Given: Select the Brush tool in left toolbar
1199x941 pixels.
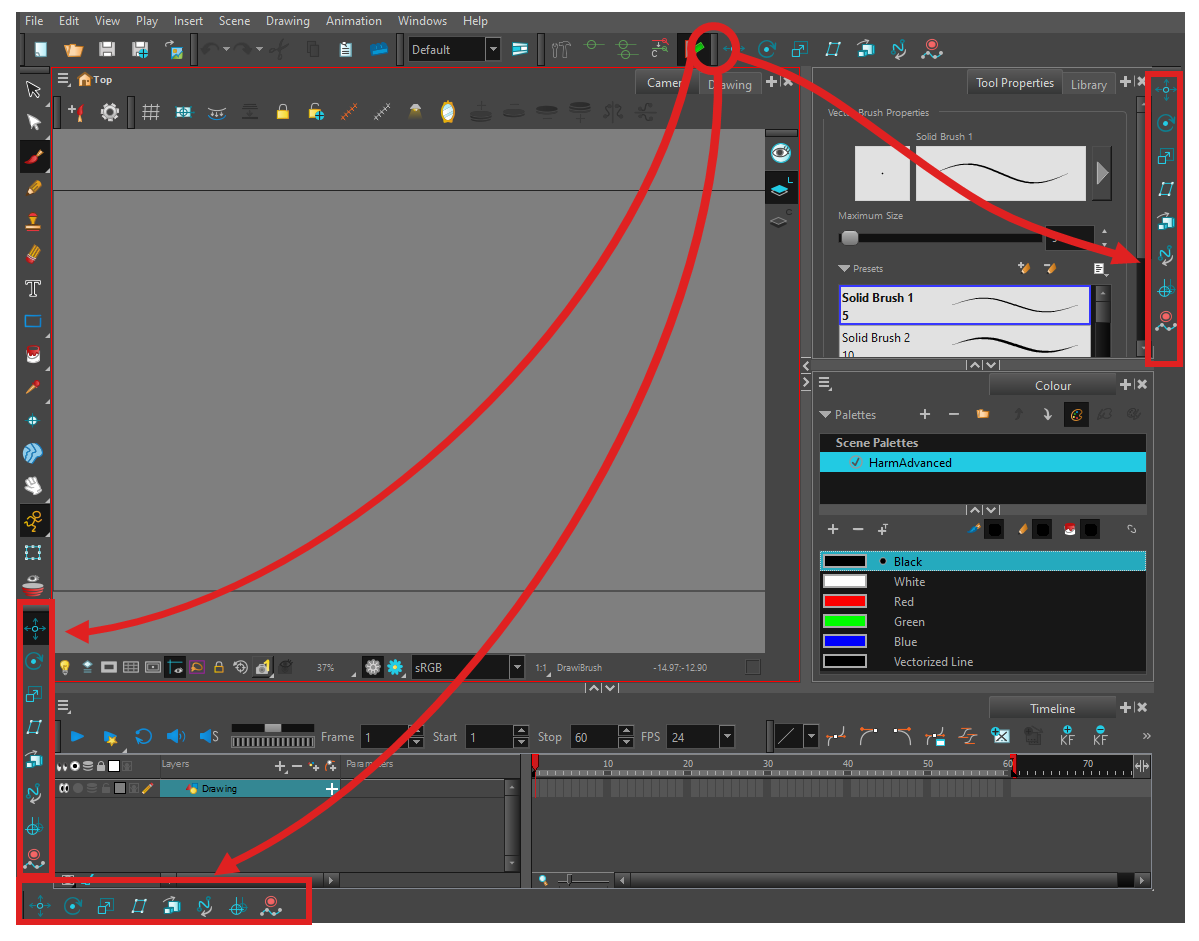Looking at the screenshot, I should [33, 155].
